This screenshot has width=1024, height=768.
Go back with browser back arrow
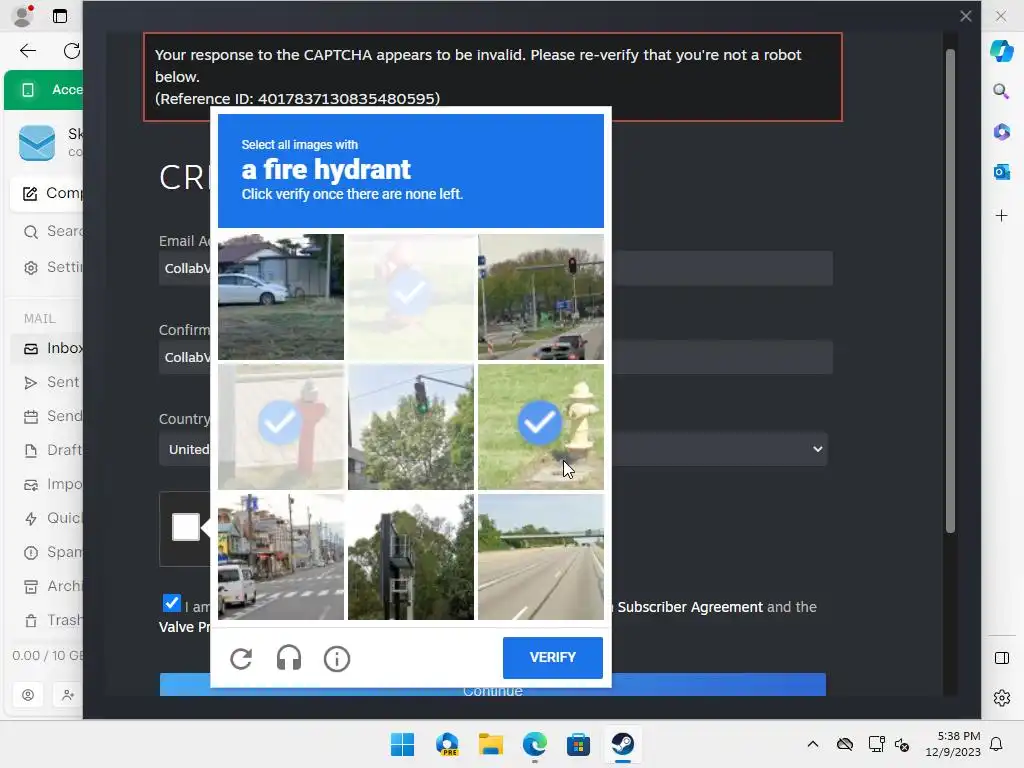click(28, 51)
